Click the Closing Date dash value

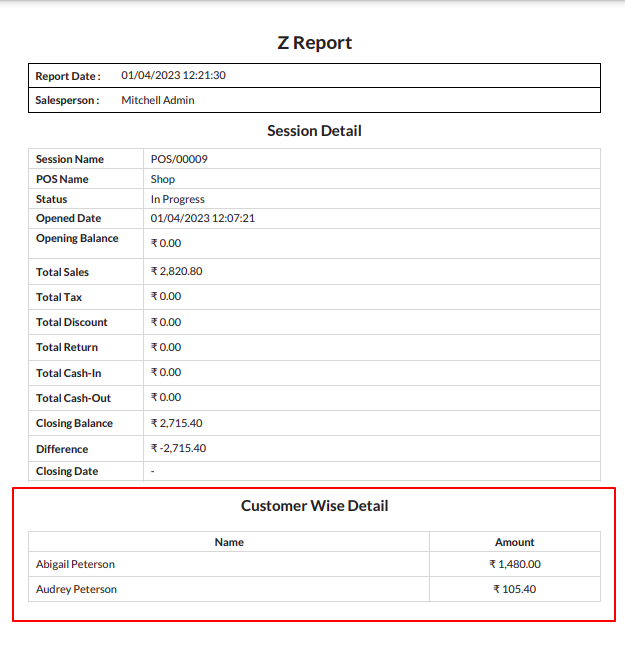click(153, 471)
